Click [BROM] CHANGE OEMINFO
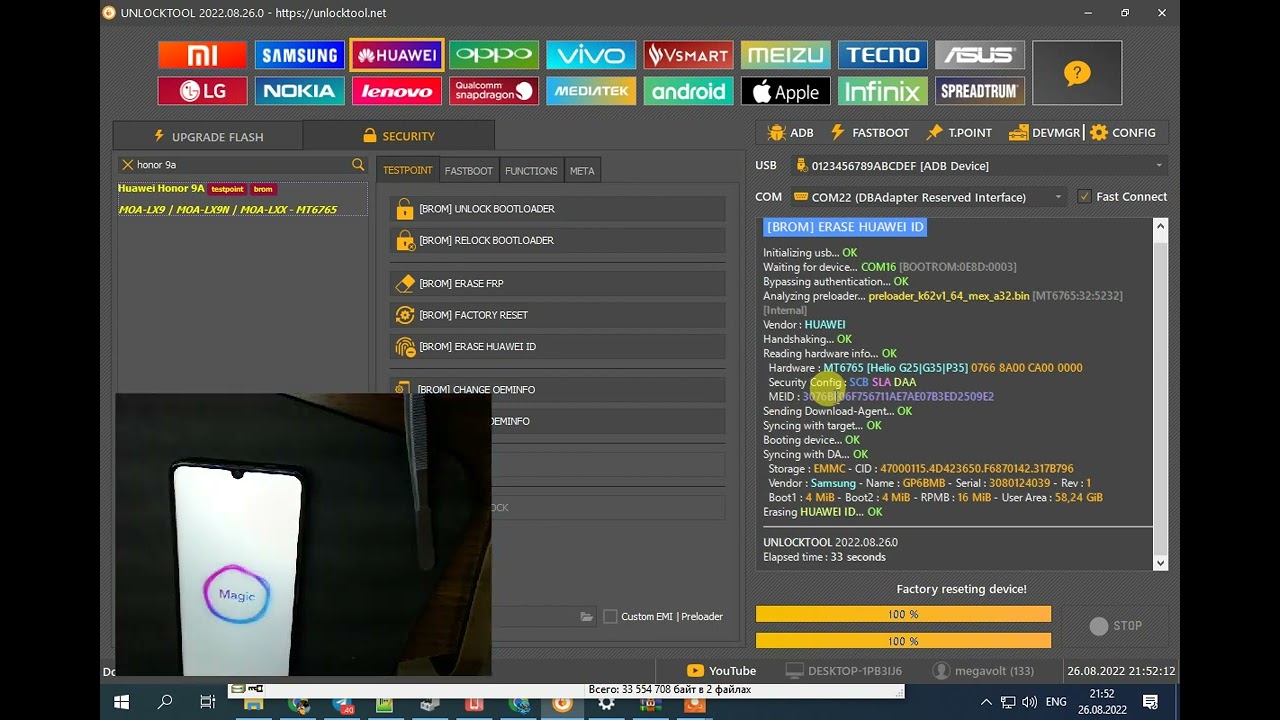The image size is (1280, 720). pos(558,389)
